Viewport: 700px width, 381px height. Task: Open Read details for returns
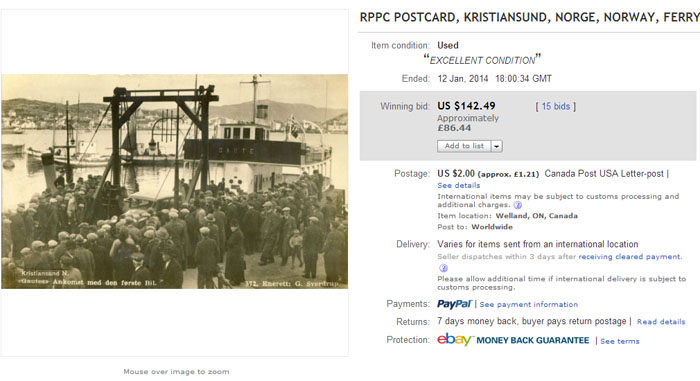(661, 322)
